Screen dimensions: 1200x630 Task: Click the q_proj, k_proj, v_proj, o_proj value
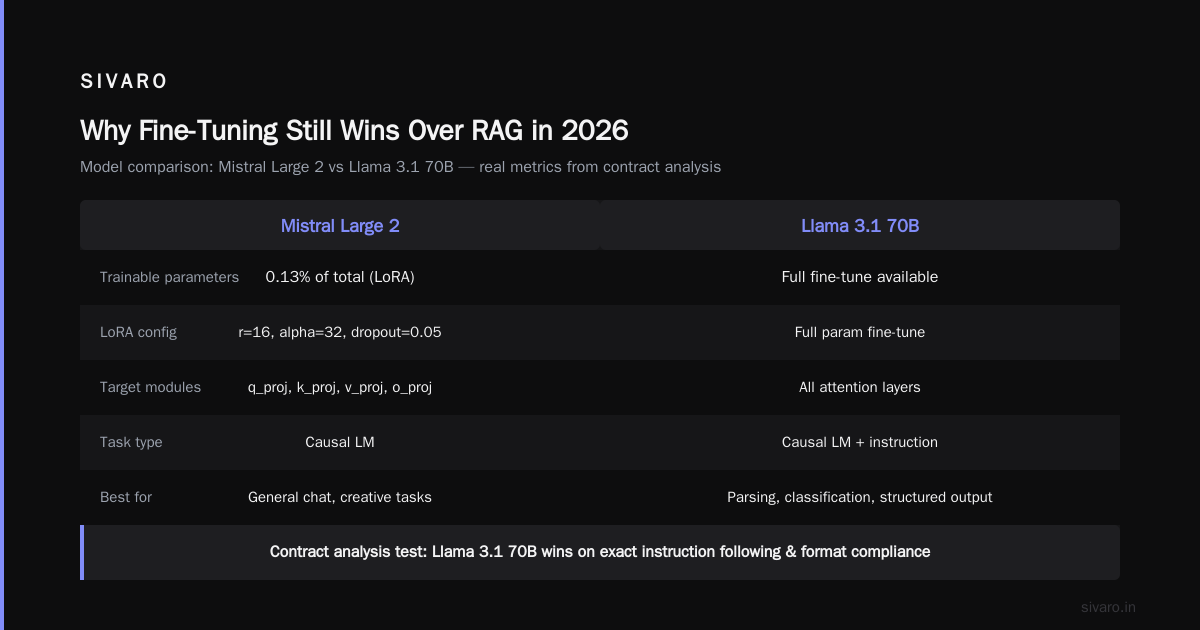[x=340, y=387]
